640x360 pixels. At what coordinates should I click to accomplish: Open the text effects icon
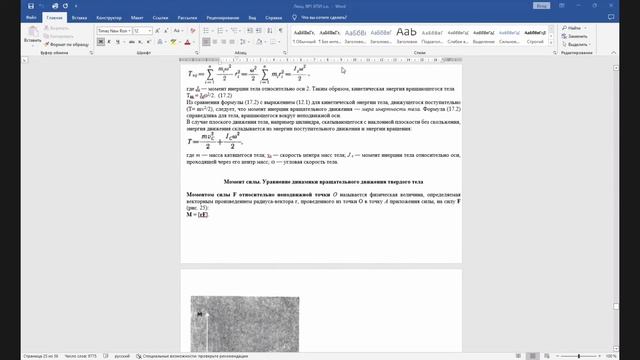(160, 42)
